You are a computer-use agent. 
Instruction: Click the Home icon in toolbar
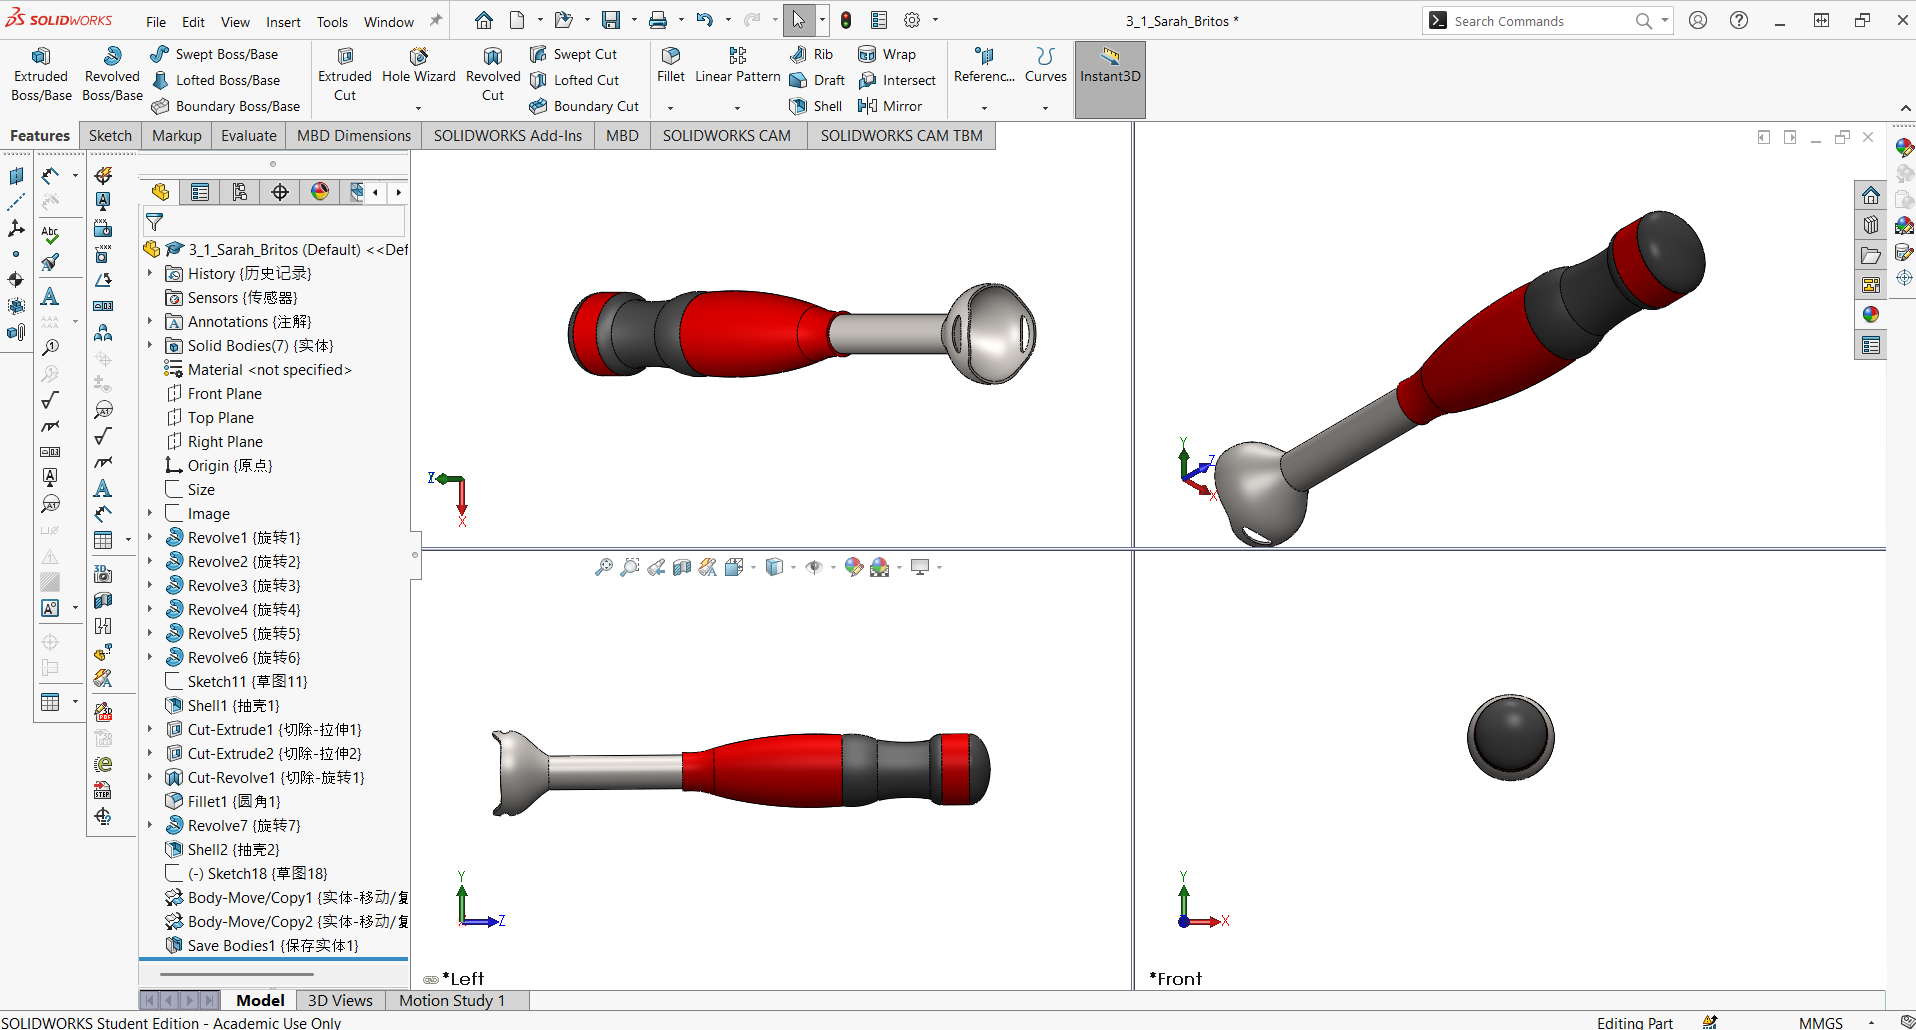(484, 20)
